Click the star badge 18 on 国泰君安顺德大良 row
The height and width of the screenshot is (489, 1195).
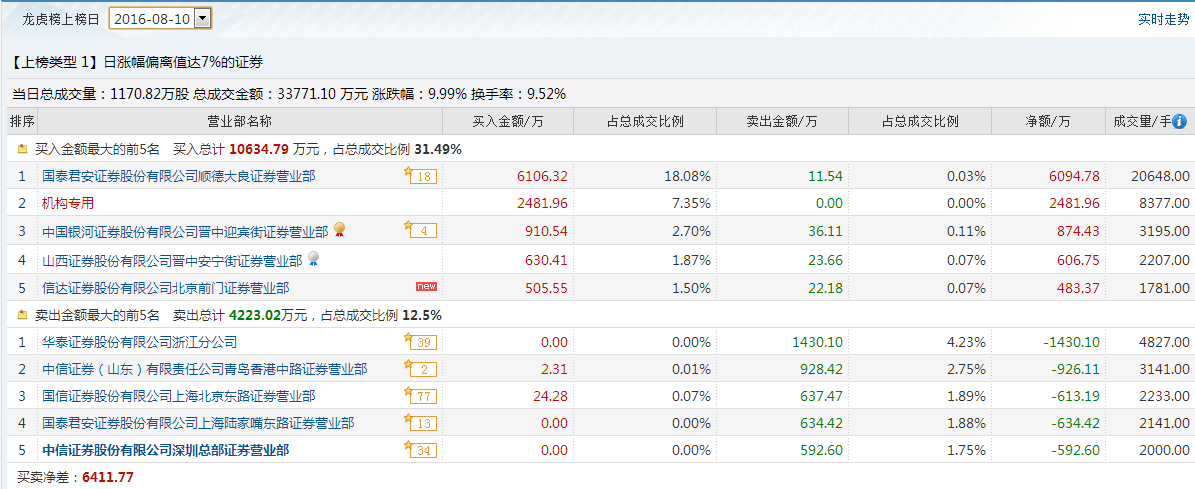[421, 176]
